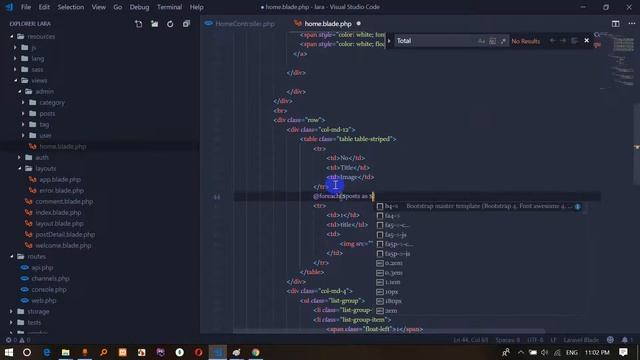This screenshot has width=640, height=360.
Task: Split the editor right
Action: click(616, 24)
